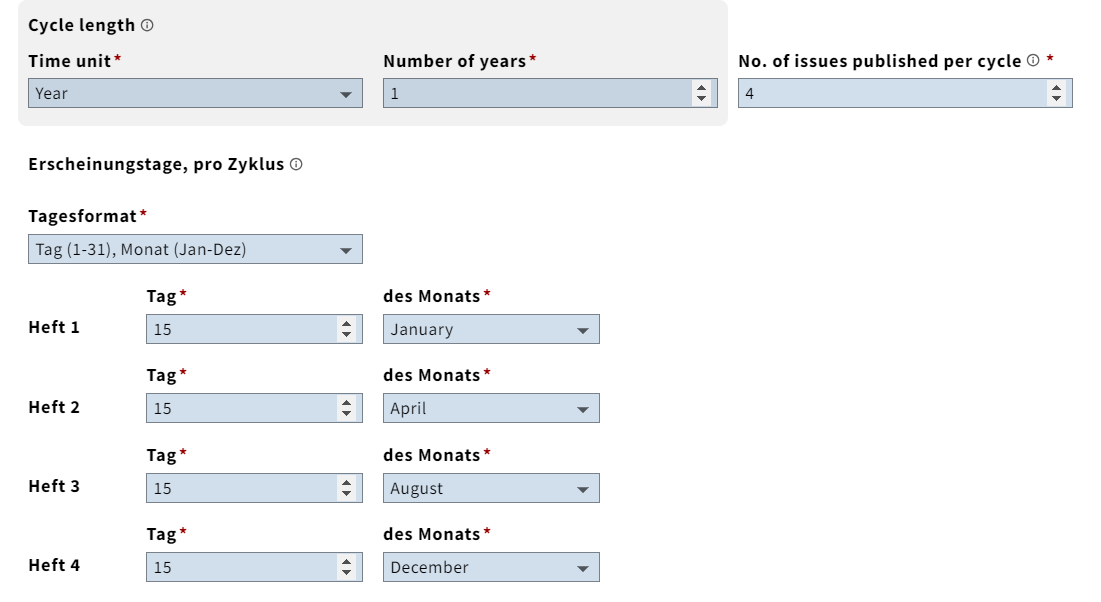
Task: Click the issues per cycle input field
Action: pos(890,94)
